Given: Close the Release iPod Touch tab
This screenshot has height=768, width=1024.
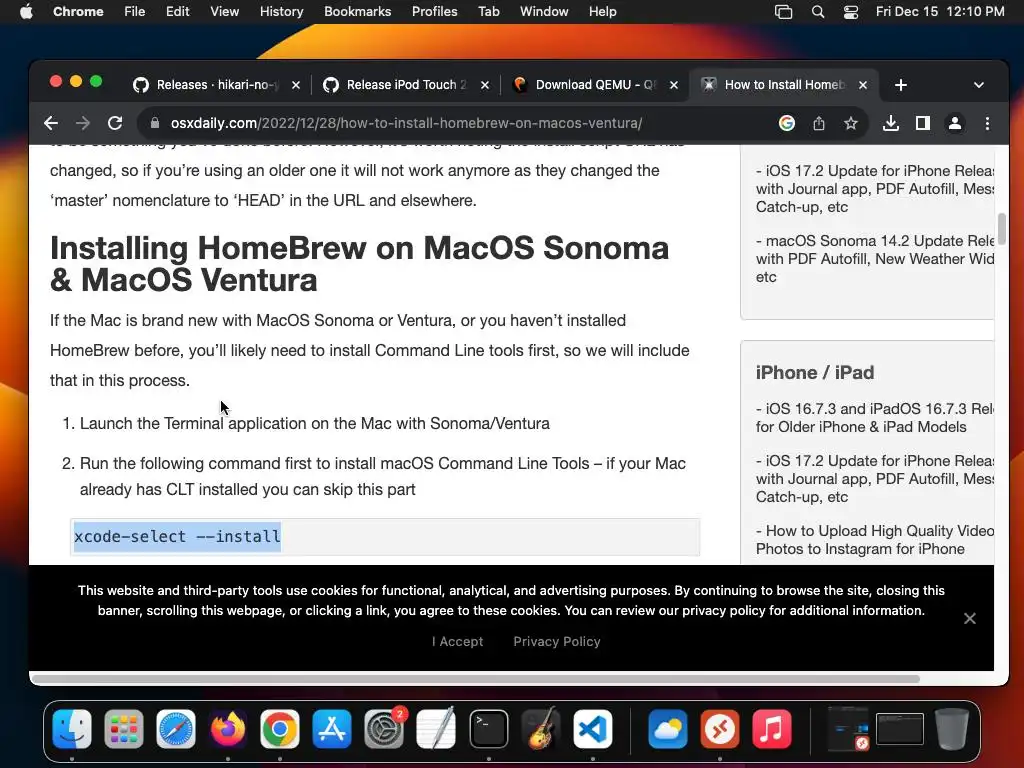Looking at the screenshot, I should tap(485, 85).
